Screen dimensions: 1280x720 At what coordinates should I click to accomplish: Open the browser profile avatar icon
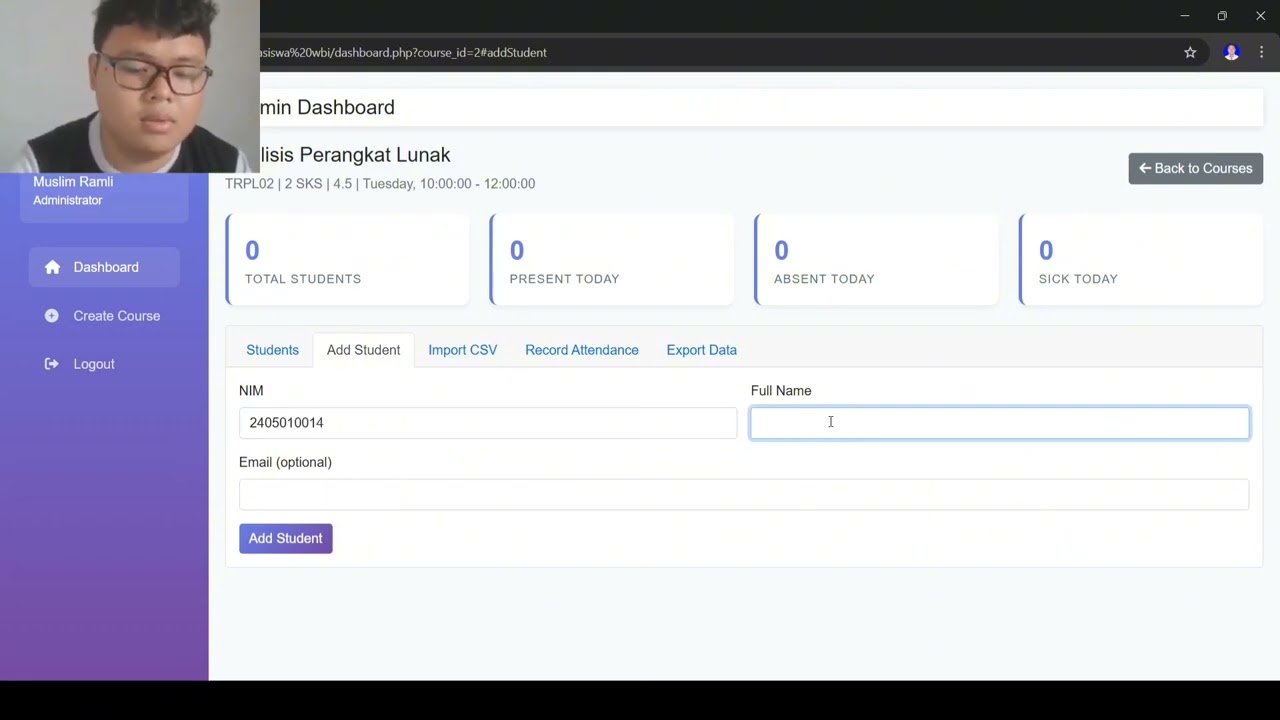tap(1232, 53)
